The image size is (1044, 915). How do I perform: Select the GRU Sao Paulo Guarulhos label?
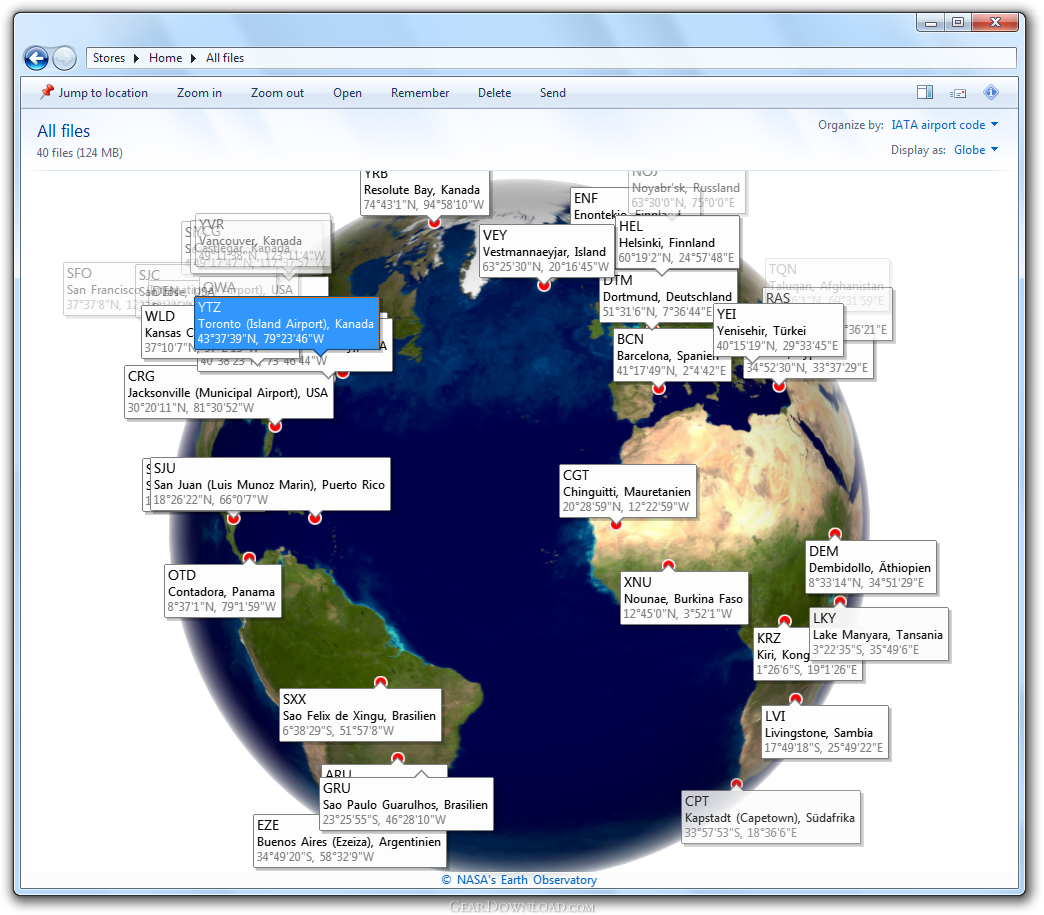(x=405, y=804)
